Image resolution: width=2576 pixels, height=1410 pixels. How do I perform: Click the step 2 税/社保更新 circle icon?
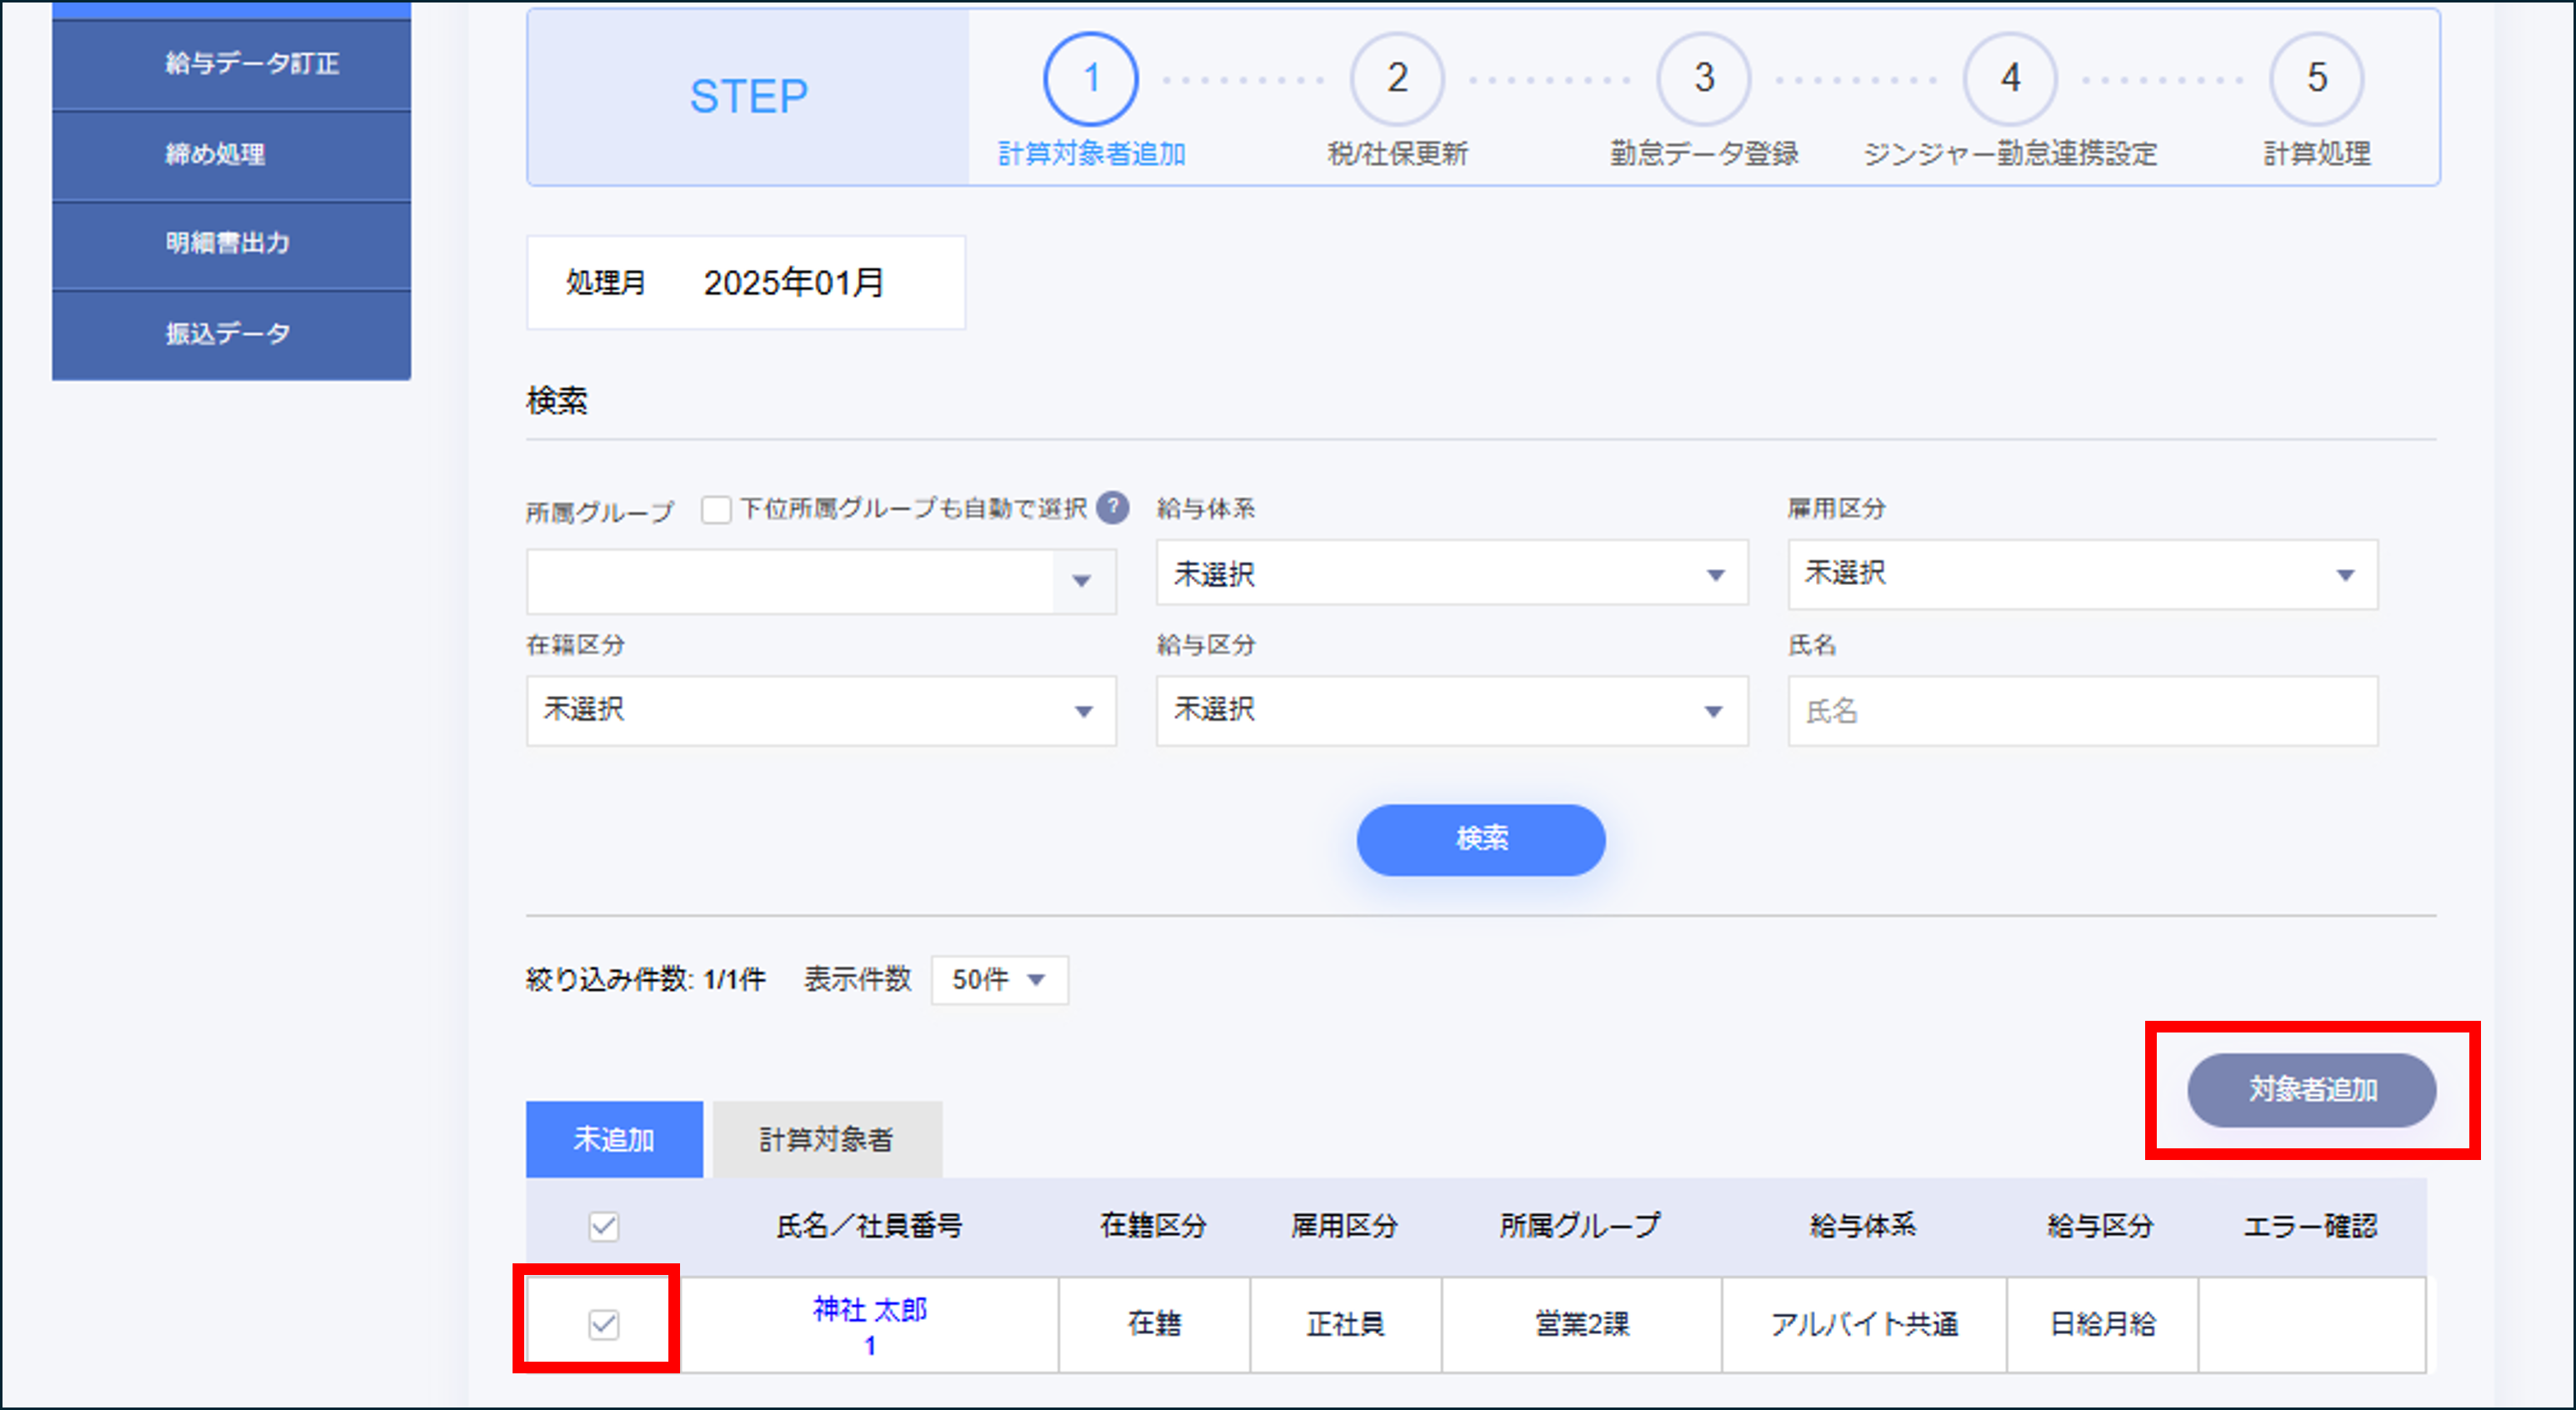click(x=1396, y=79)
